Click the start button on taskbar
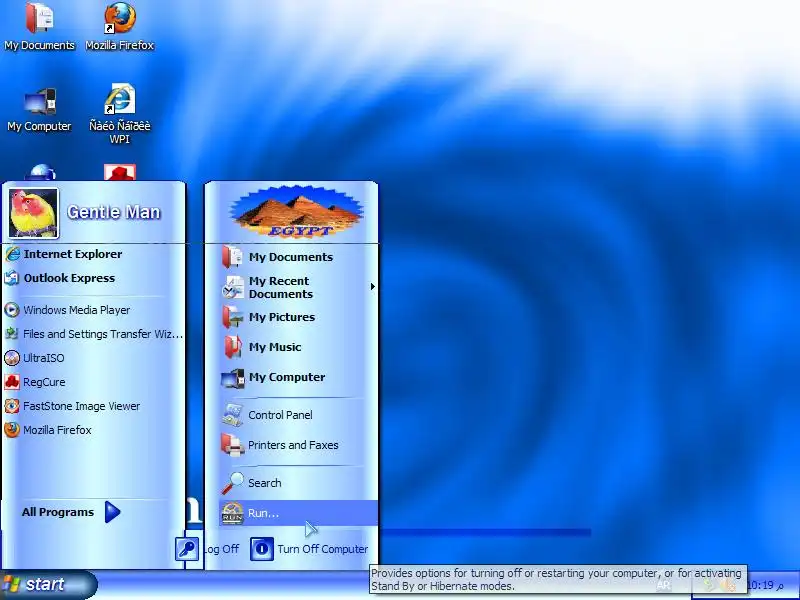This screenshot has width=800, height=600. point(48,585)
